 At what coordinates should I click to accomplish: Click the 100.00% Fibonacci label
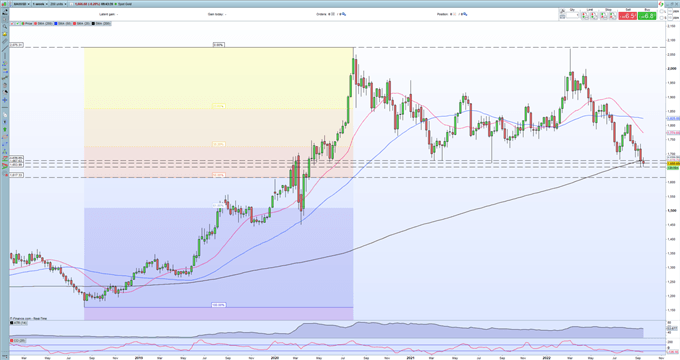point(219,305)
